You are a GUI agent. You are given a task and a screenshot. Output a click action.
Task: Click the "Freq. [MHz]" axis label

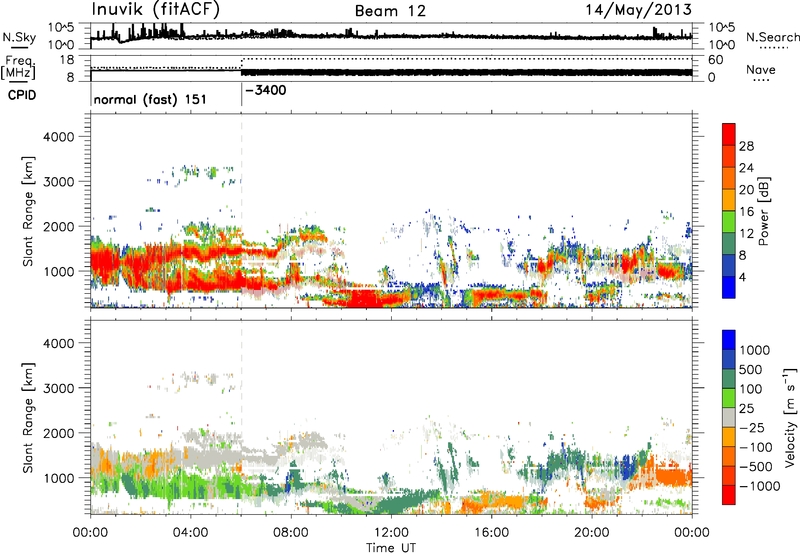pos(19,68)
